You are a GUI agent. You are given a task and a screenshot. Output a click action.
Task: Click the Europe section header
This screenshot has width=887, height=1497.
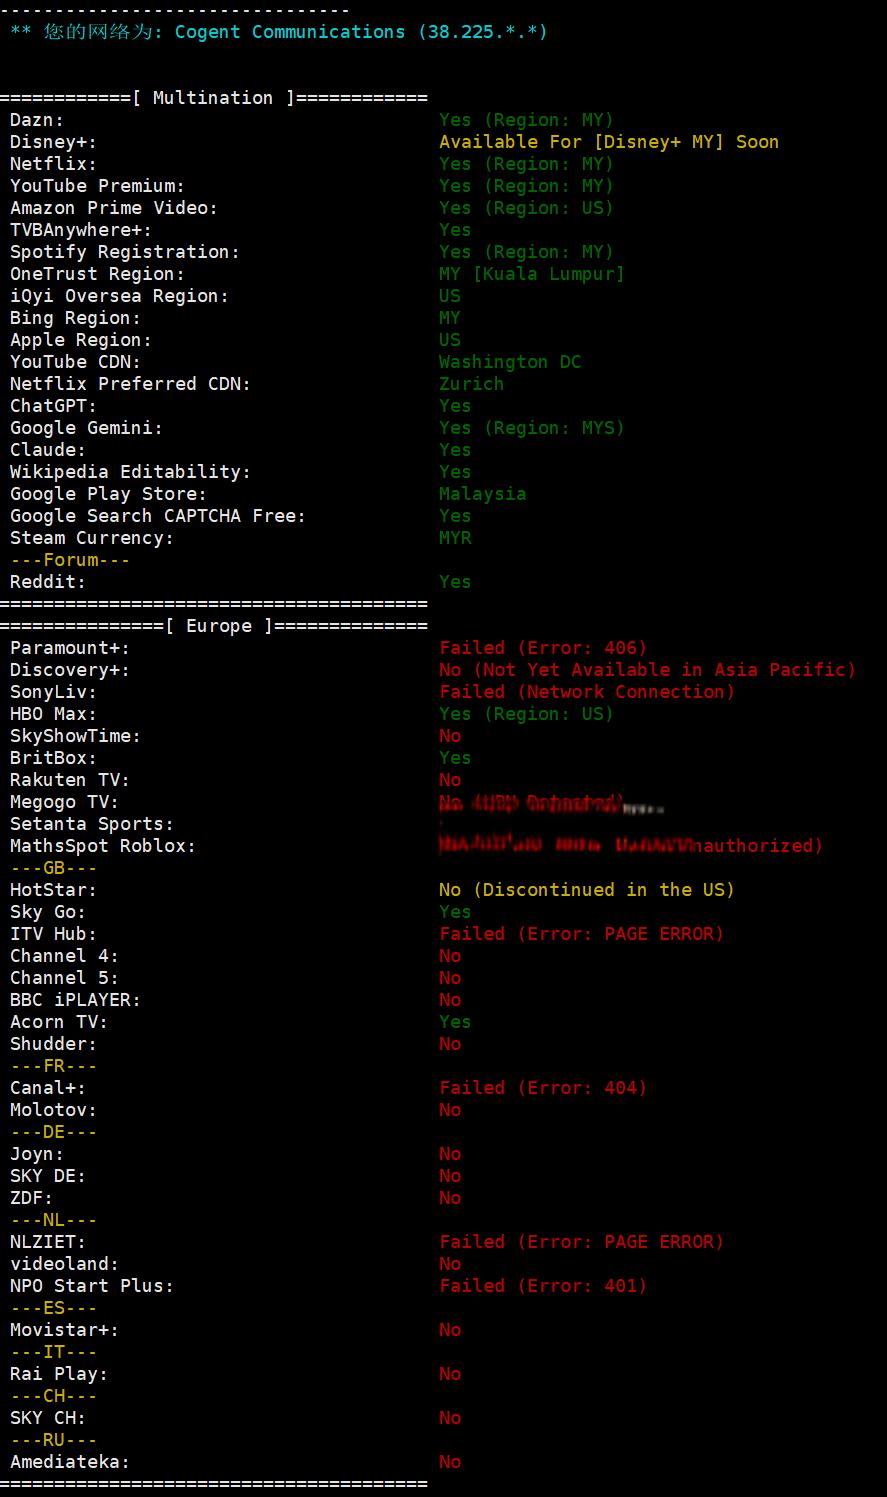(x=214, y=626)
